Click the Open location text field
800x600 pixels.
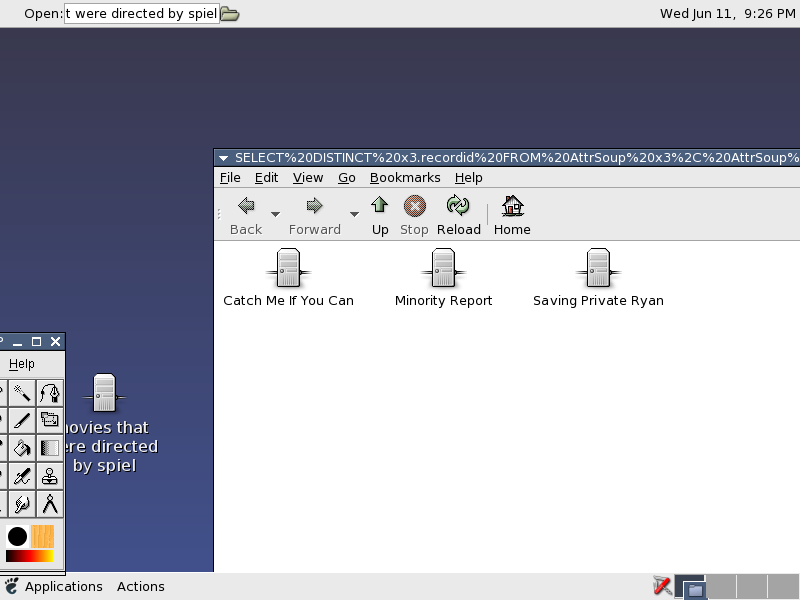pyautogui.click(x=141, y=14)
